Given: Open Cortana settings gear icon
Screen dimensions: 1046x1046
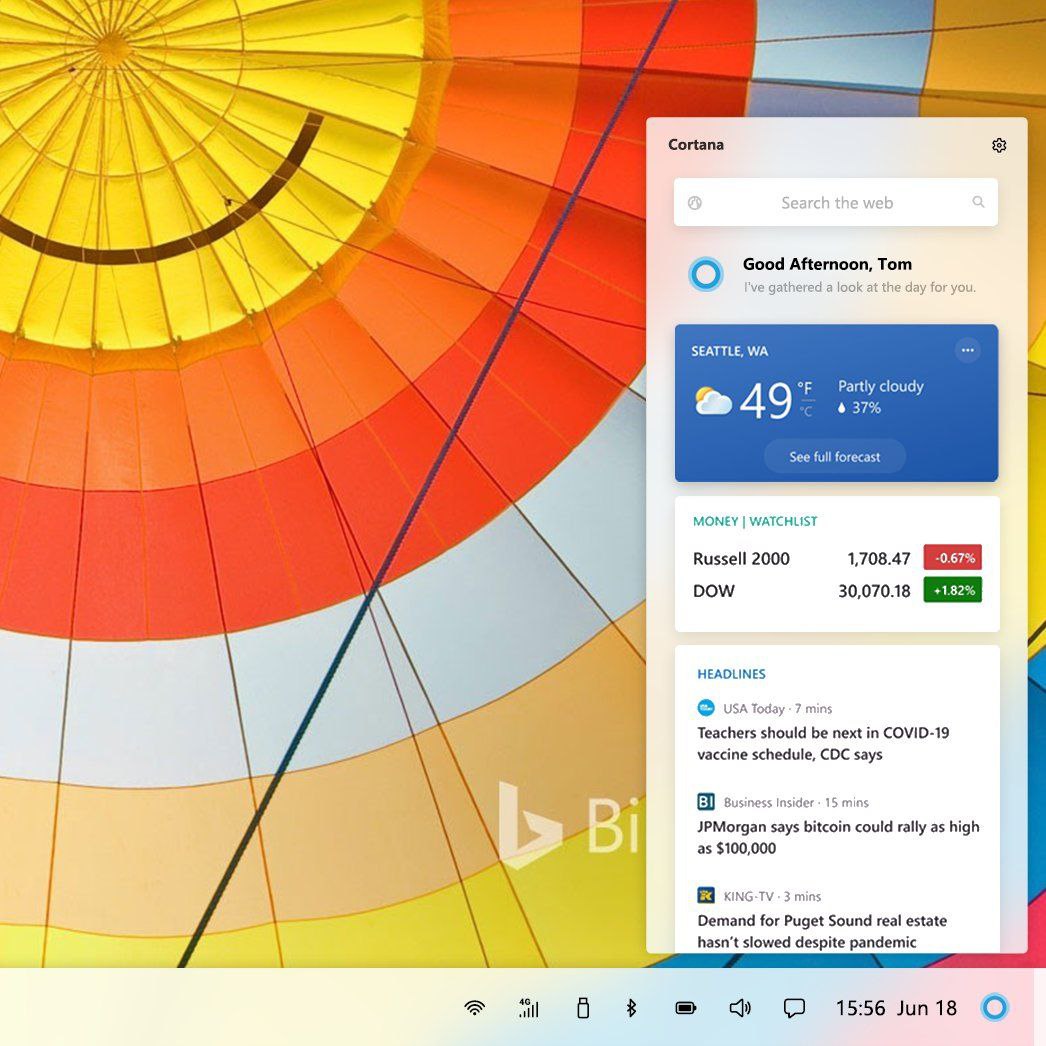Looking at the screenshot, I should click(x=998, y=146).
